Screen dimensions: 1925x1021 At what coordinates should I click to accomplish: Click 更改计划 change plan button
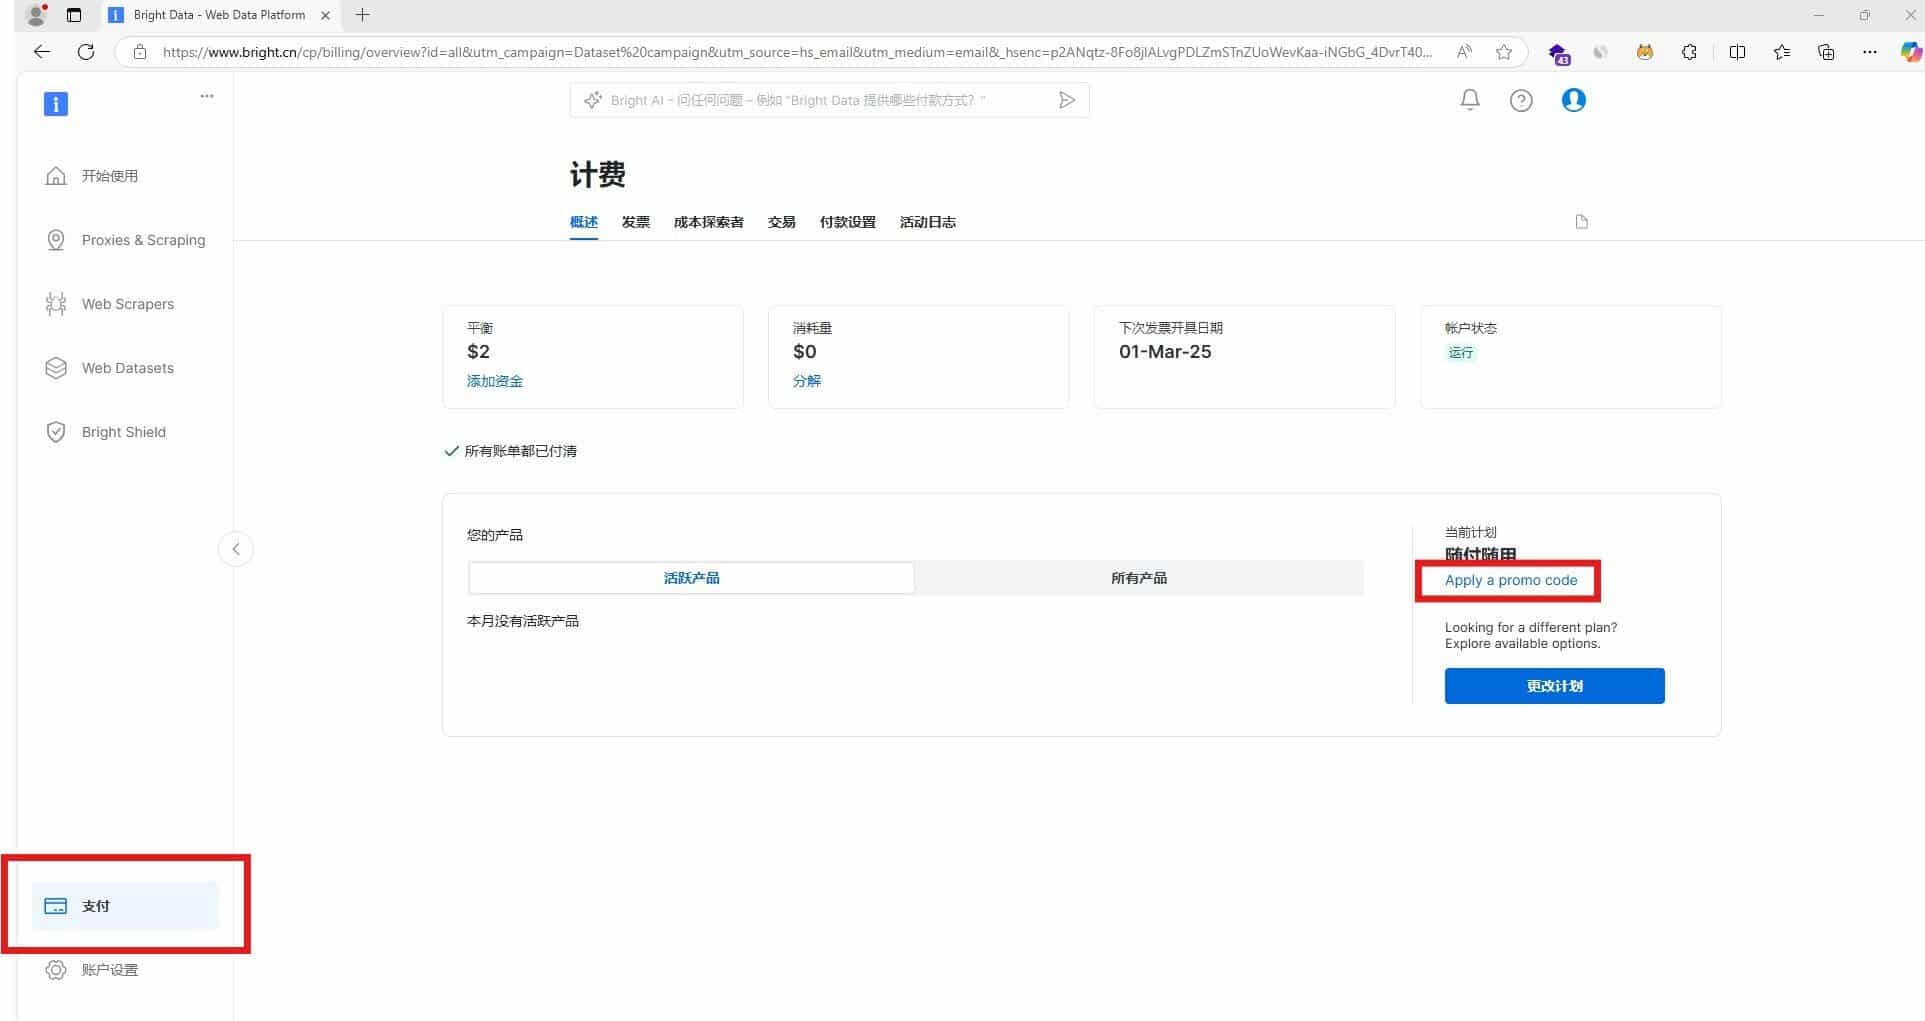pyautogui.click(x=1554, y=686)
